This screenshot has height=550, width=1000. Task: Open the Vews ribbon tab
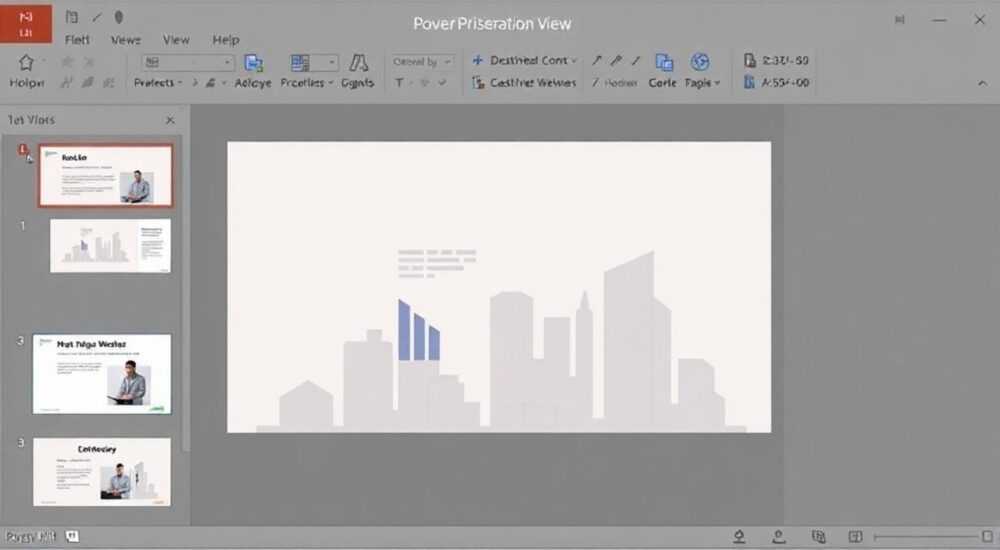pos(126,40)
